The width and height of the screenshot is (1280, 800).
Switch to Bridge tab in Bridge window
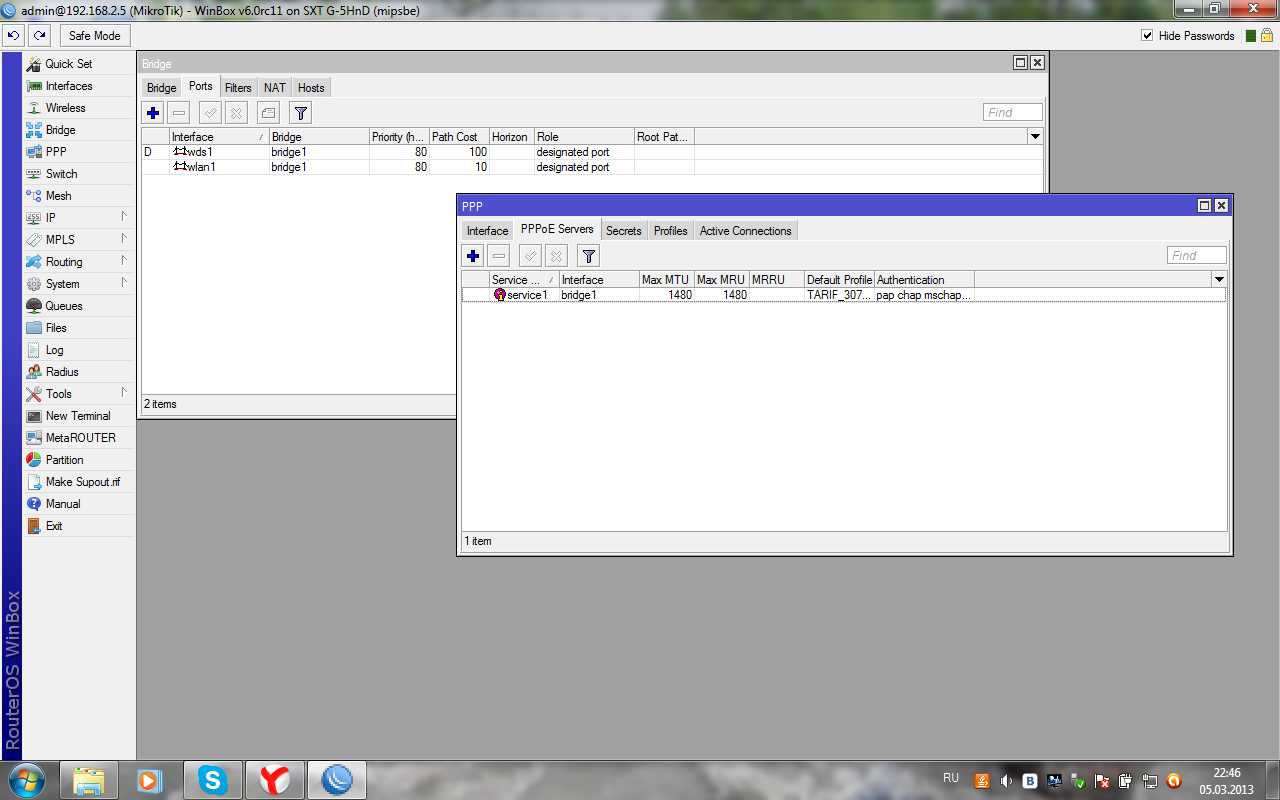(x=162, y=88)
